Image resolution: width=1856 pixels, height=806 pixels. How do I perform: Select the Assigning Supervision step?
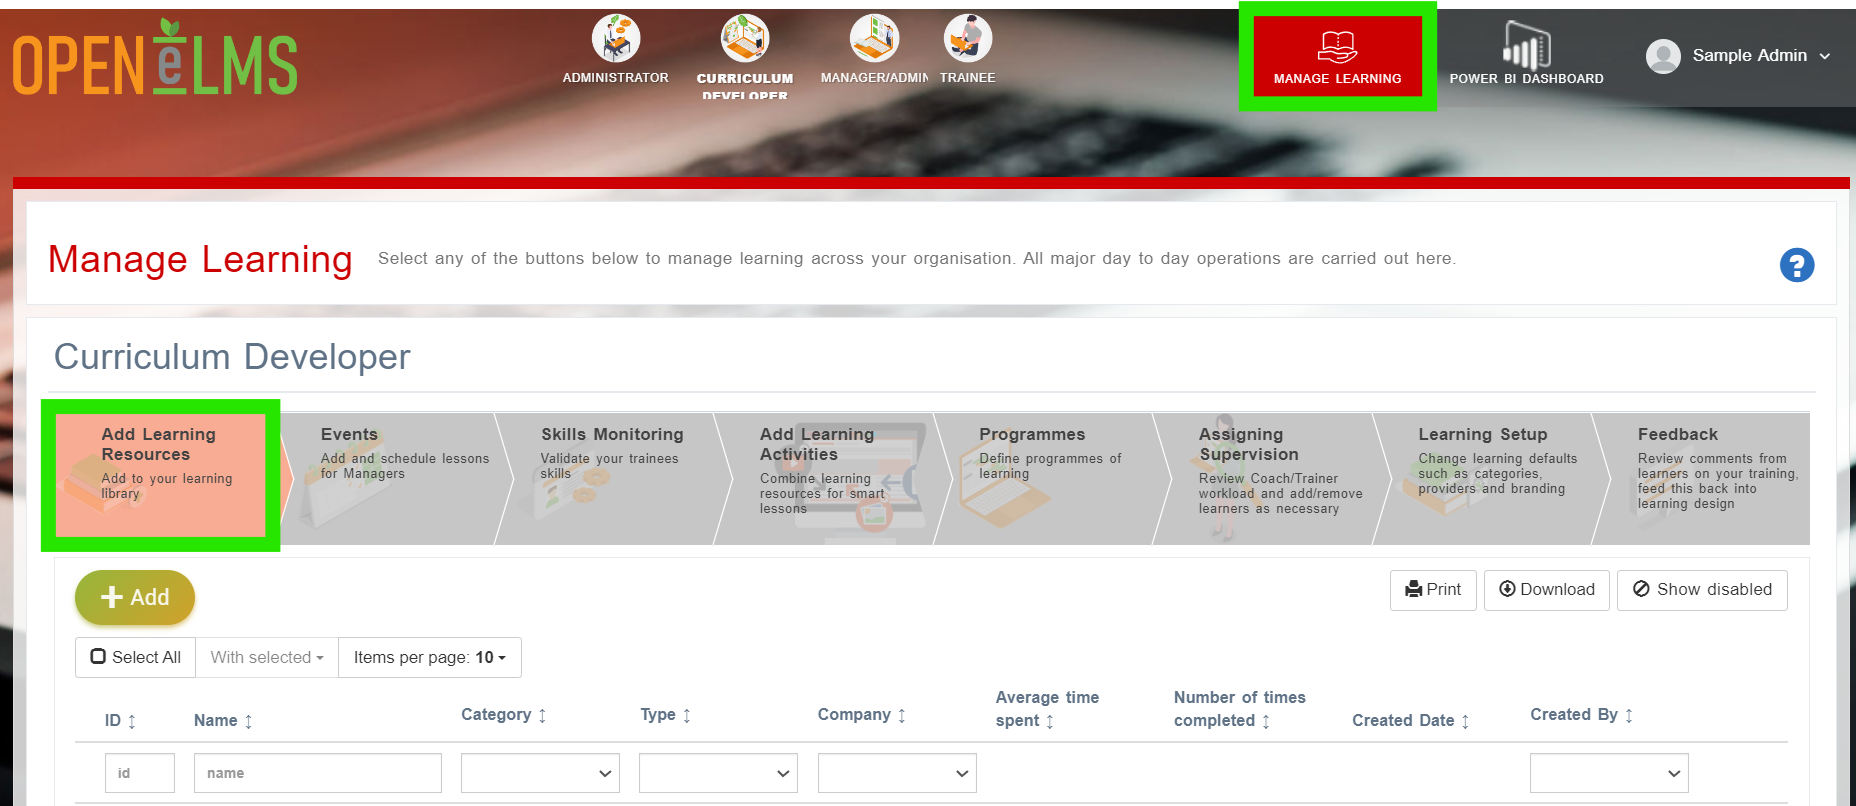1271,478
